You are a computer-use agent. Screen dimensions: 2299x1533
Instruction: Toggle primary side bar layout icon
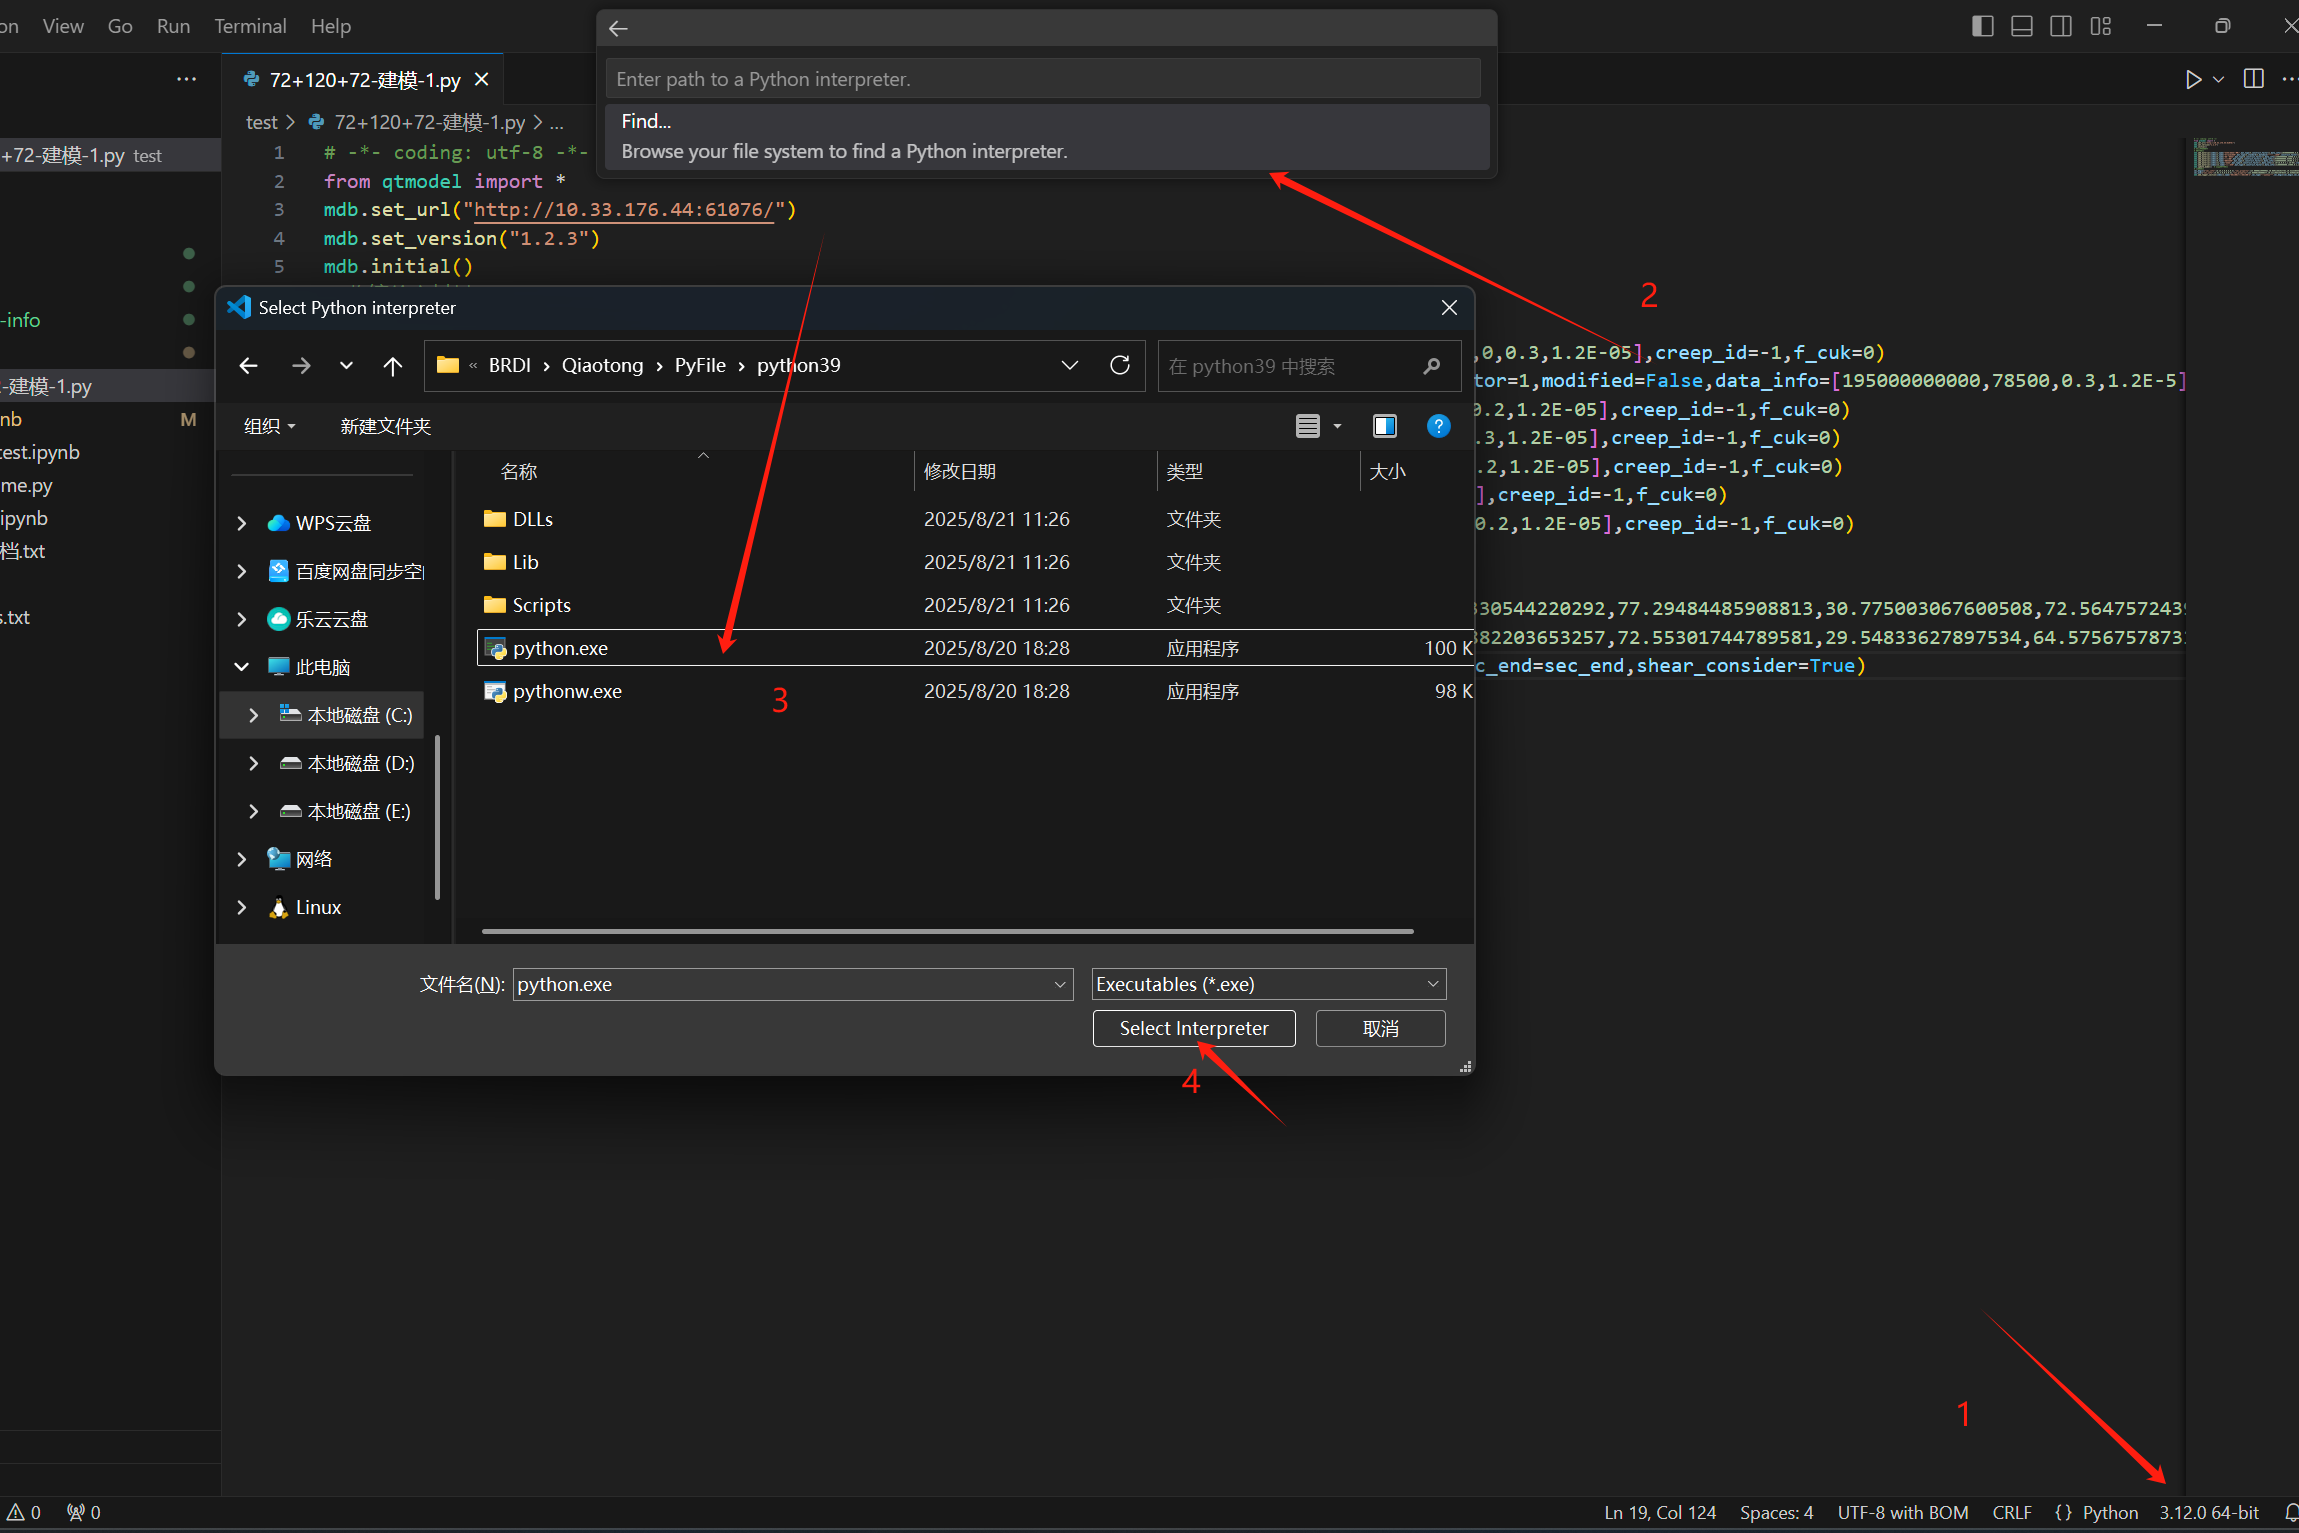tap(1982, 26)
